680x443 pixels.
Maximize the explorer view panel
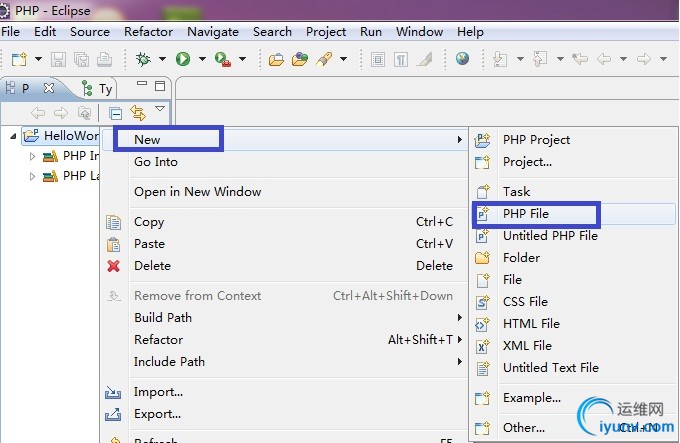point(160,86)
